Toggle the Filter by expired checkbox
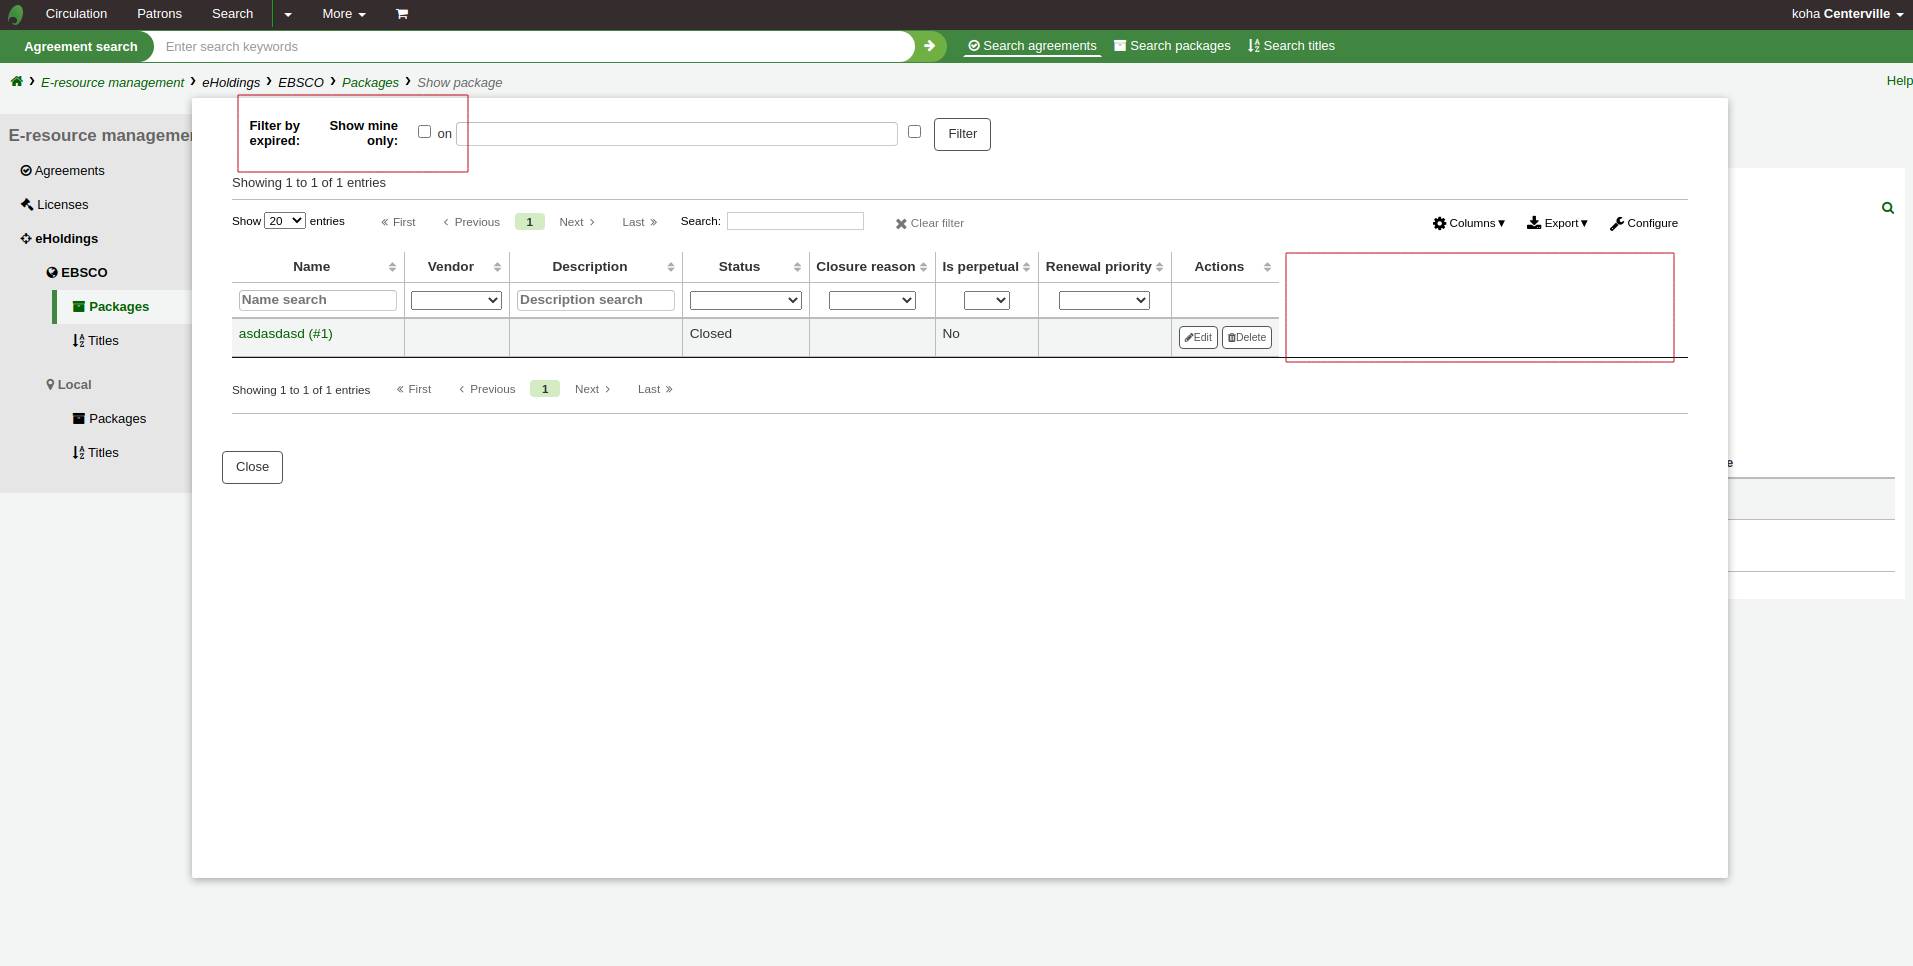Screen dimensions: 1913x966 tap(424, 132)
